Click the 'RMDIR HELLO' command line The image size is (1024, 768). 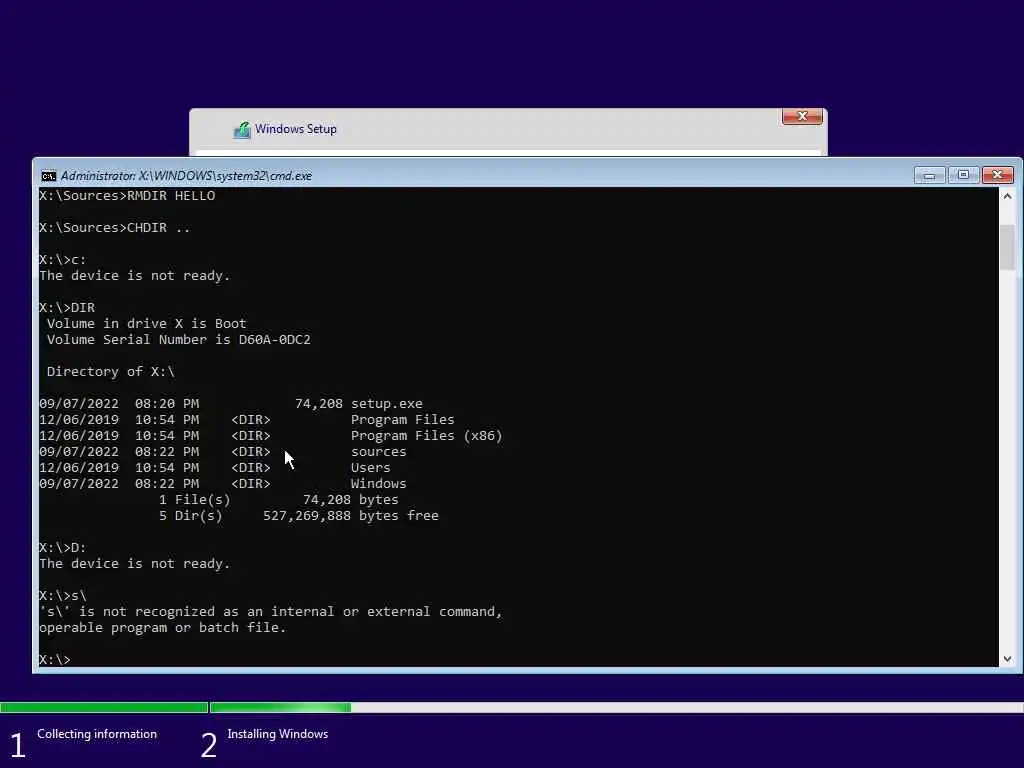(x=127, y=196)
